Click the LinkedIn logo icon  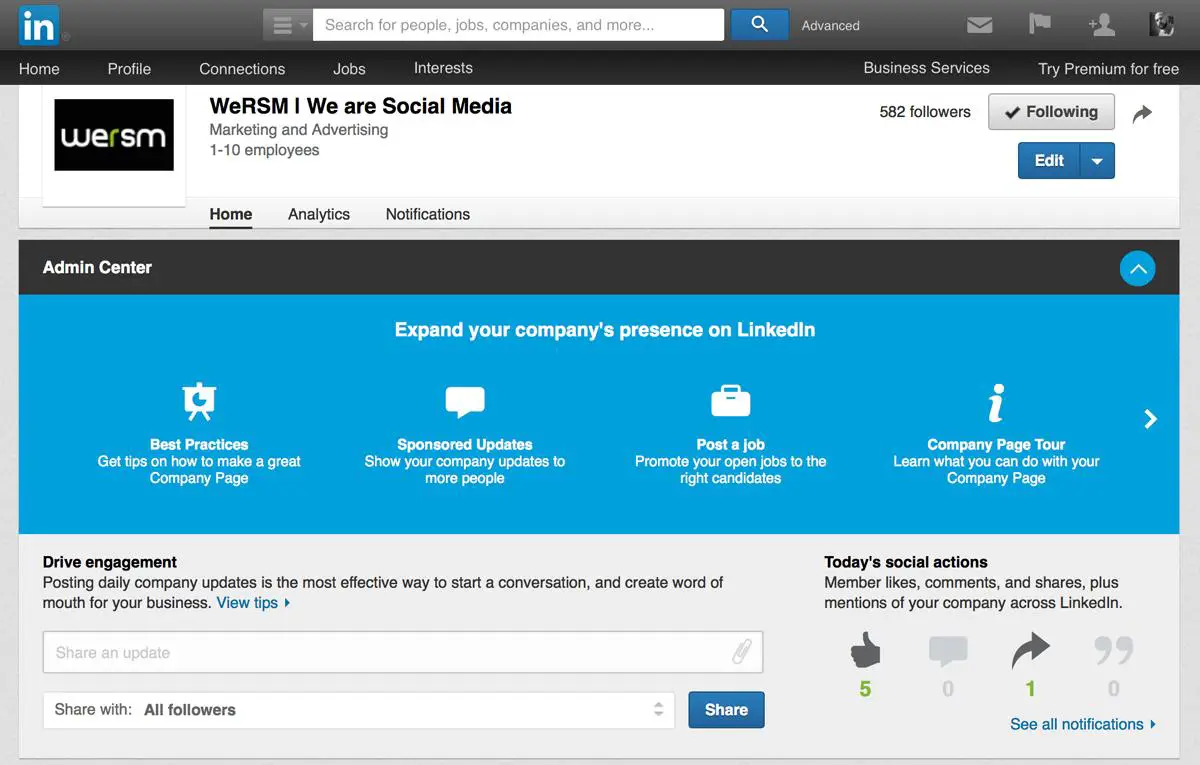pos(39,25)
